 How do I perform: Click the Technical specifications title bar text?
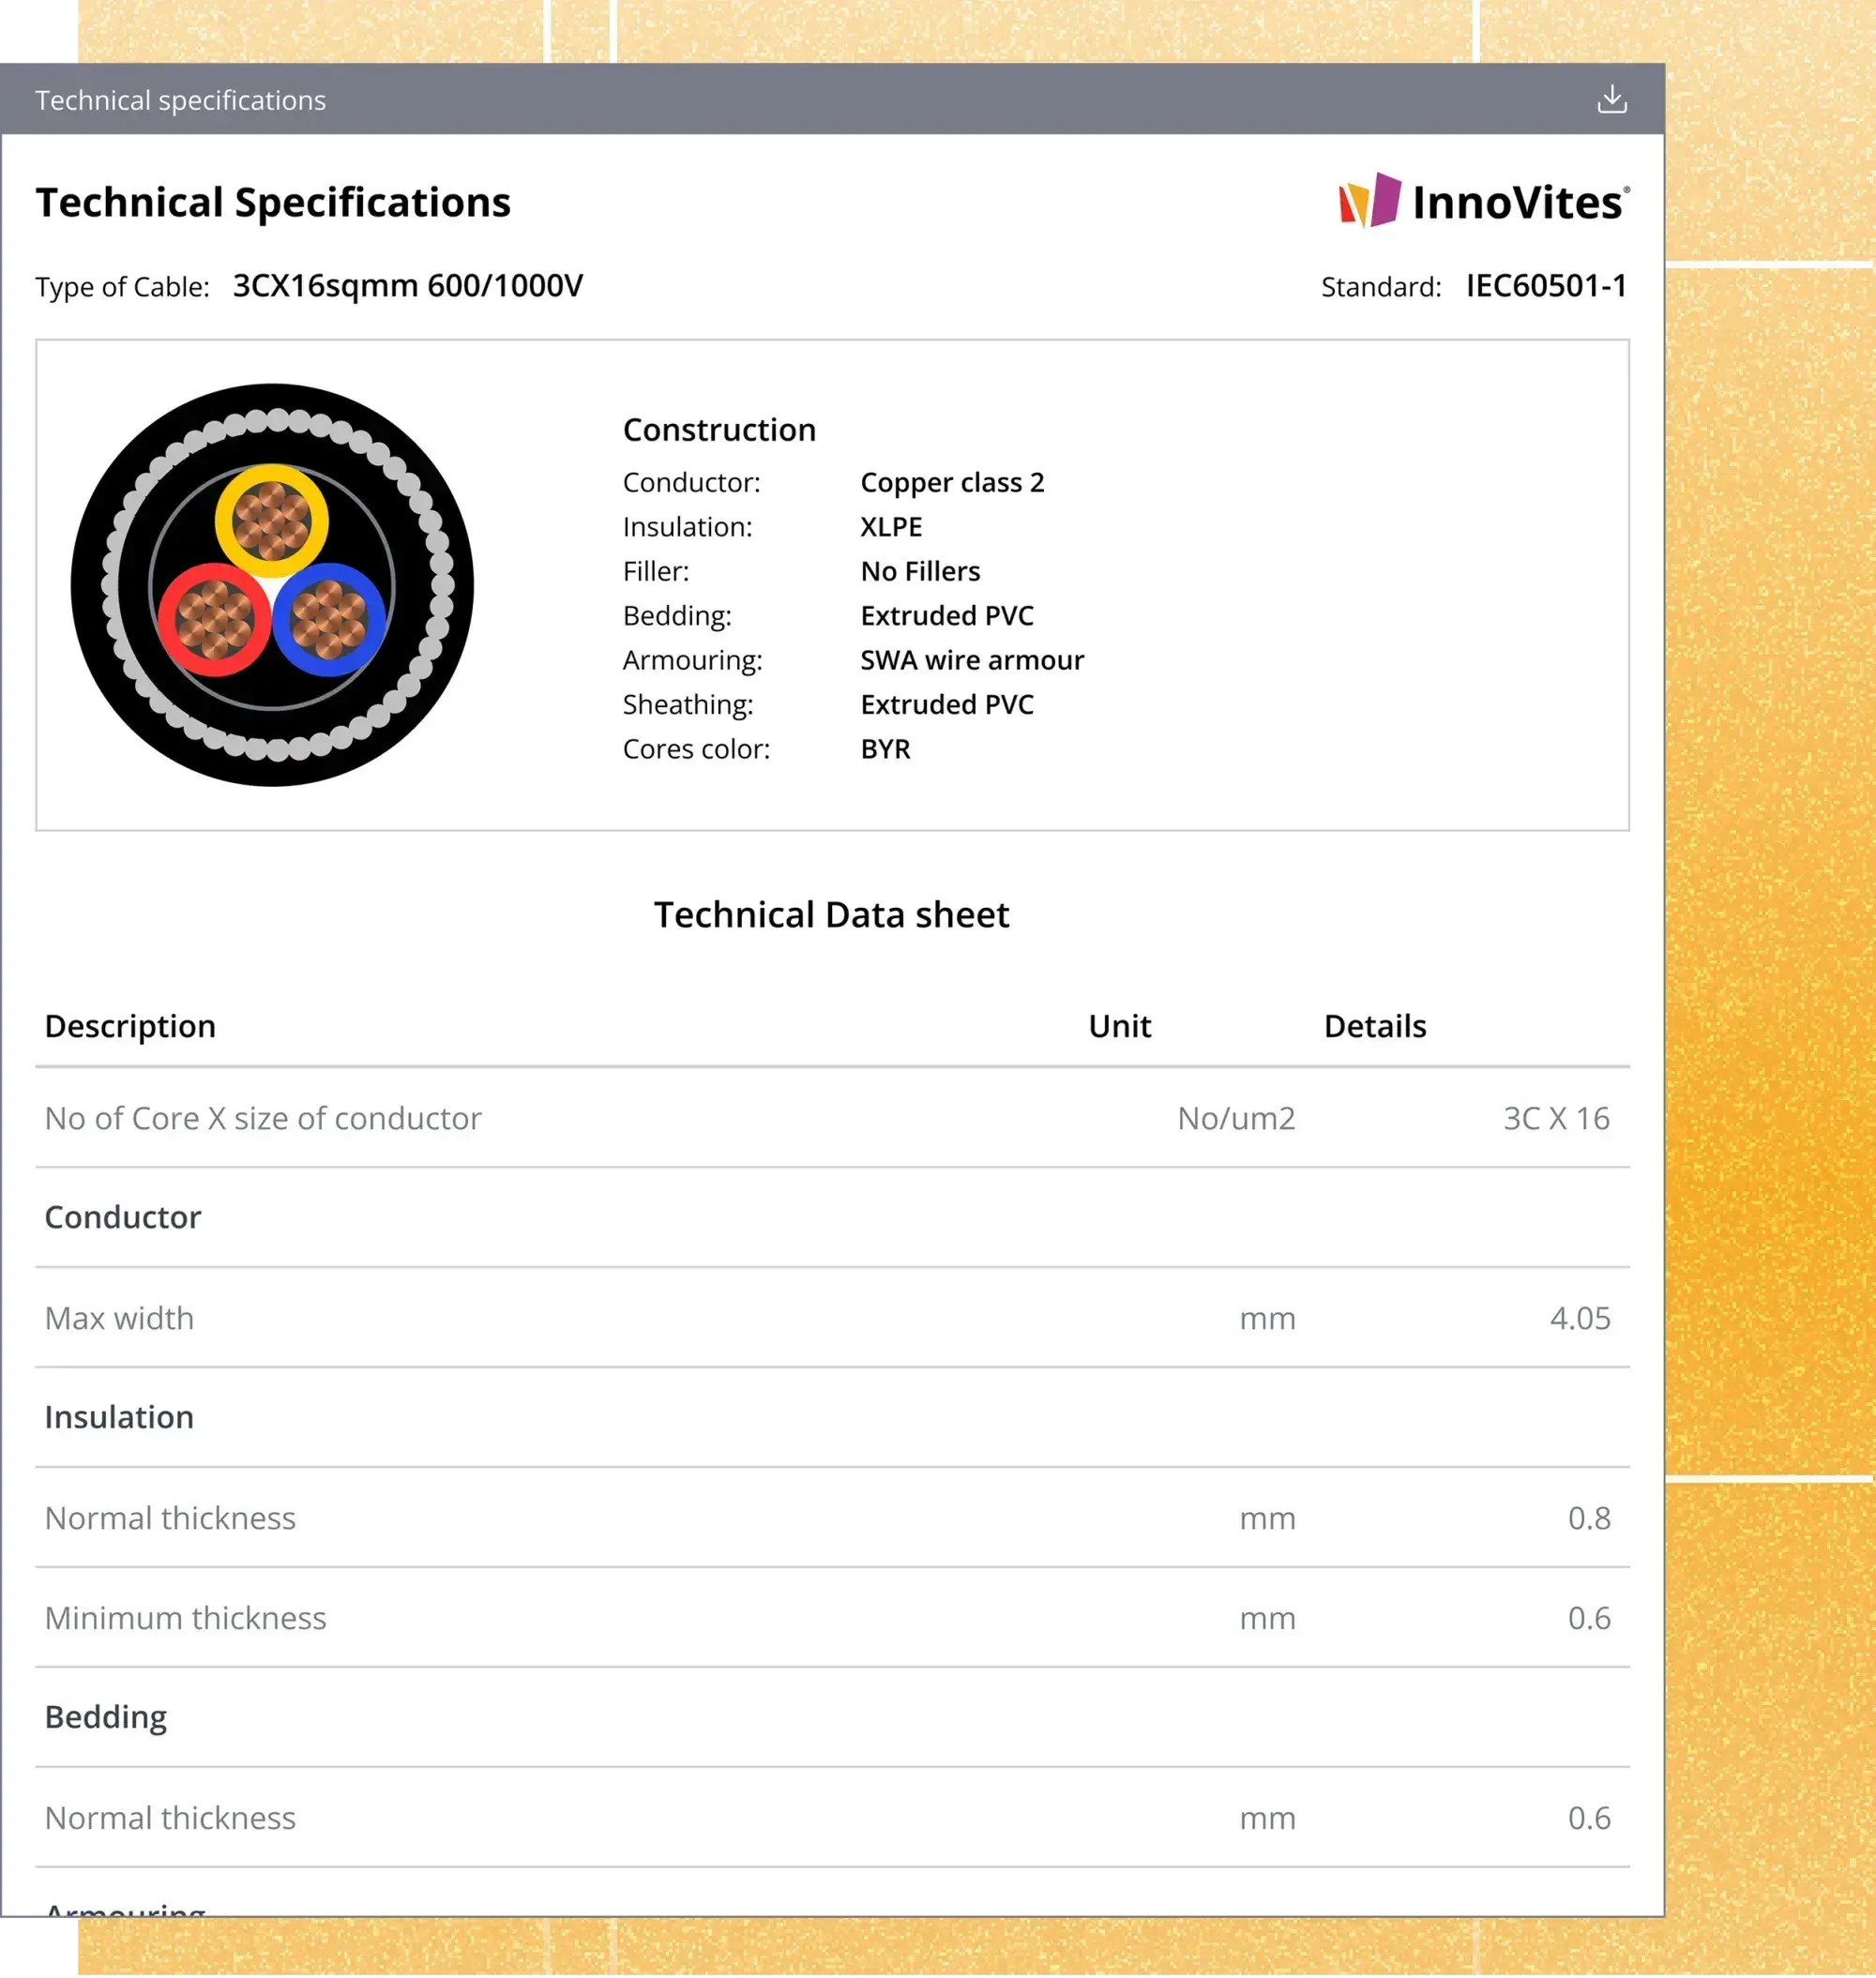180,100
